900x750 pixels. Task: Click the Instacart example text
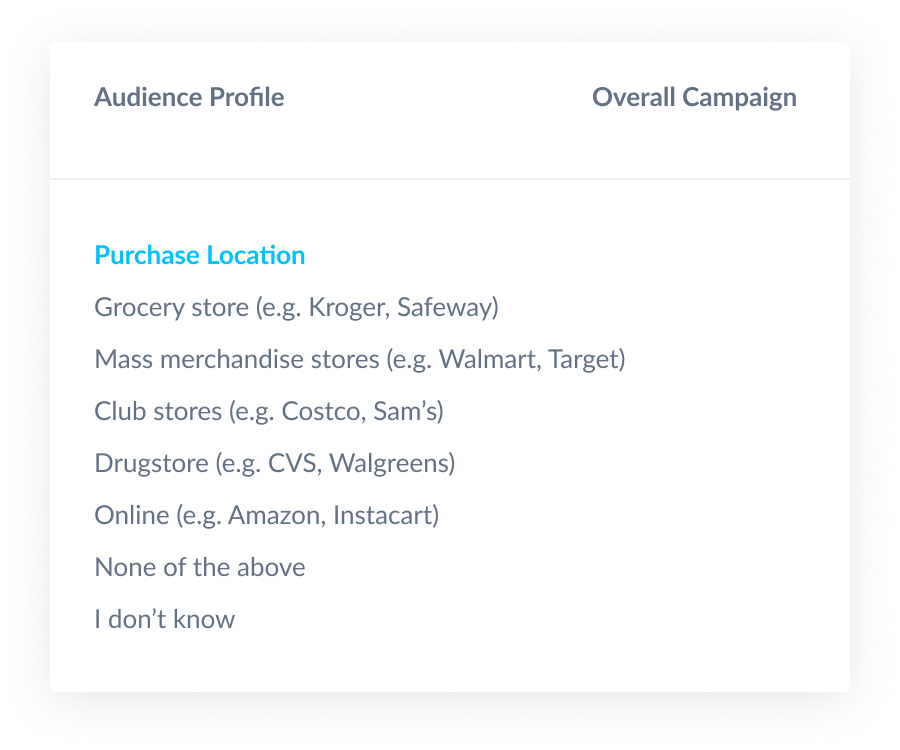tap(383, 515)
